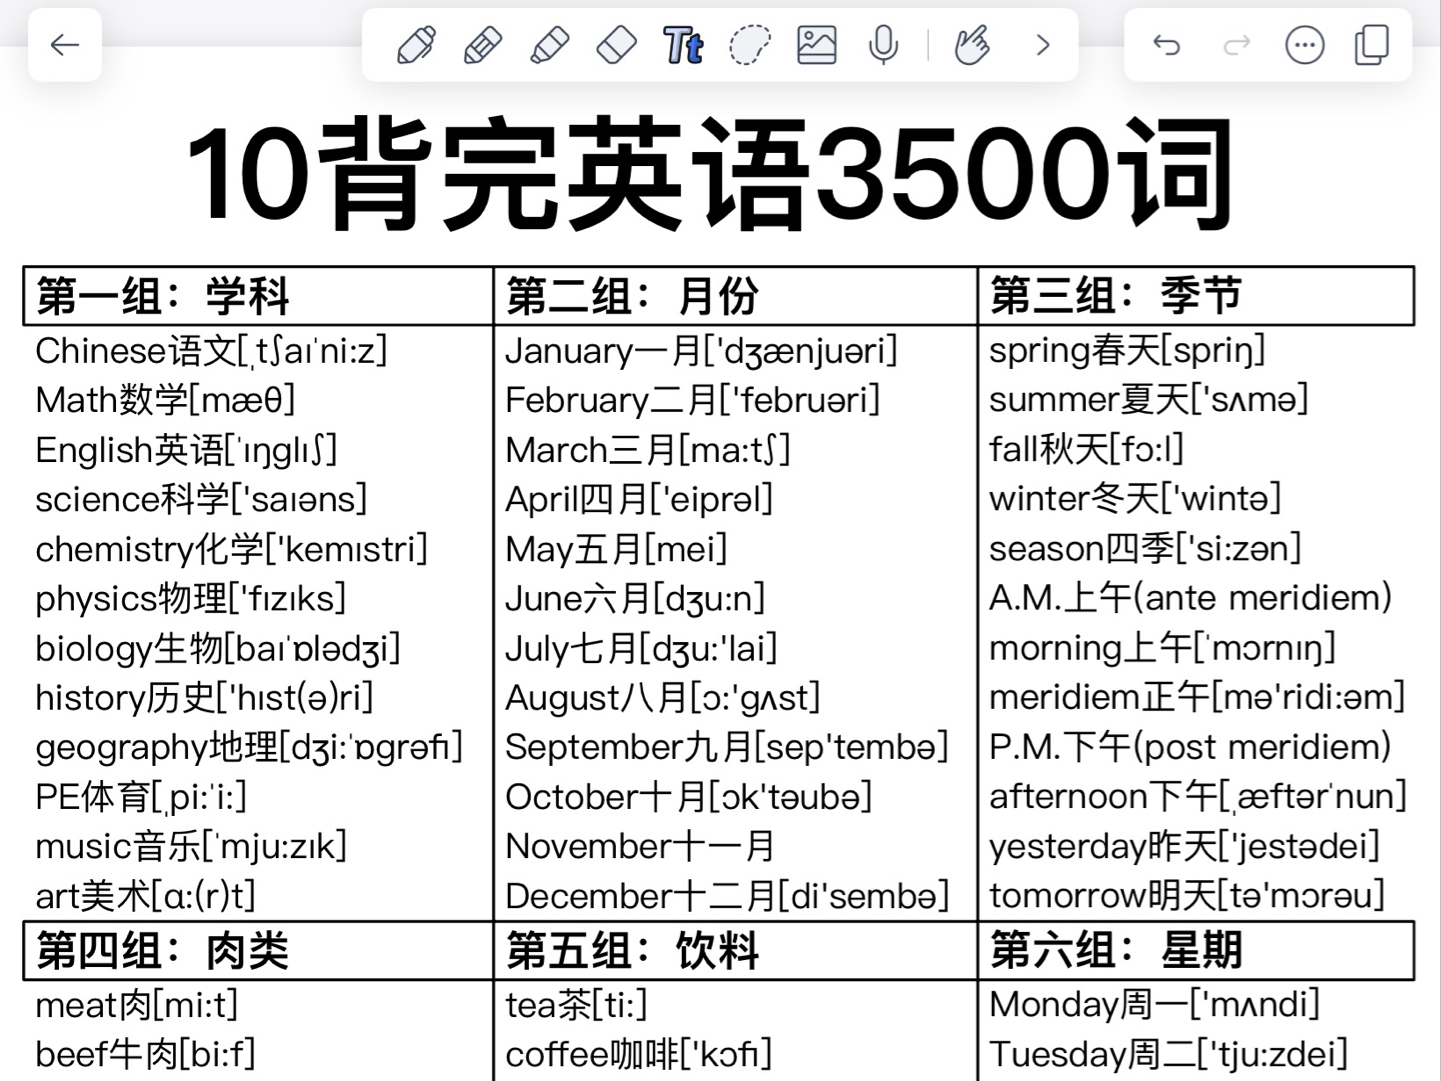Click the morning上午 row
This screenshot has width=1441, height=1081.
(x=1162, y=647)
